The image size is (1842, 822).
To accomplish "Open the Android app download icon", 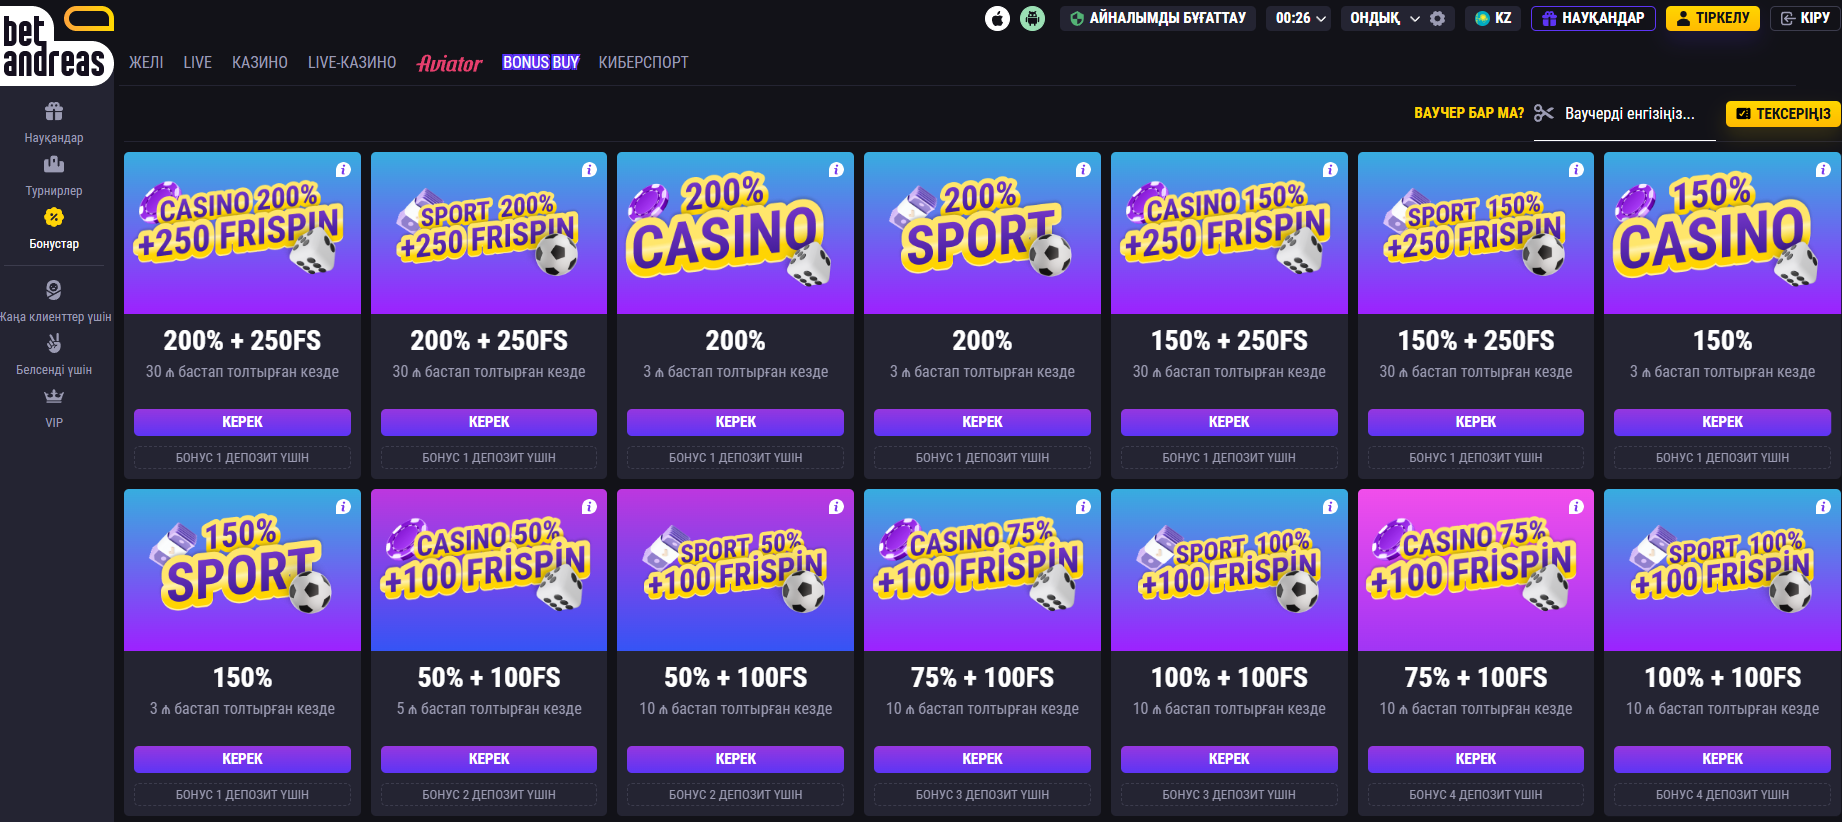I will pyautogui.click(x=1032, y=18).
